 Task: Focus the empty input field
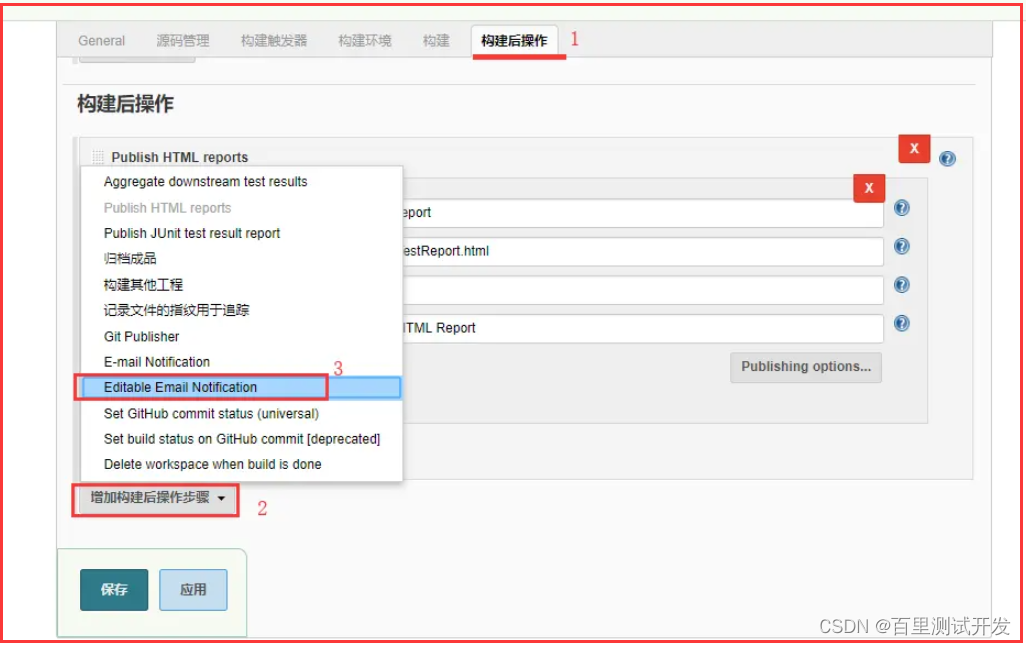643,290
